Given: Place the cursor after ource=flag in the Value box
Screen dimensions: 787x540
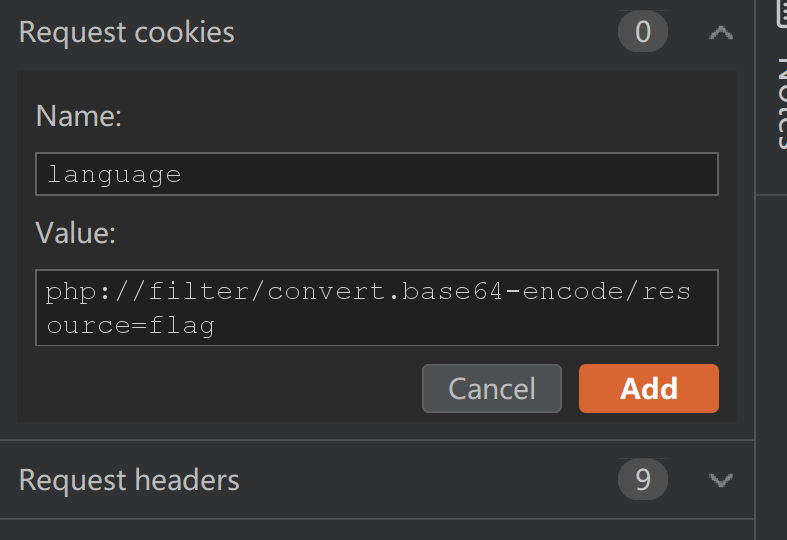Looking at the screenshot, I should coord(217,326).
